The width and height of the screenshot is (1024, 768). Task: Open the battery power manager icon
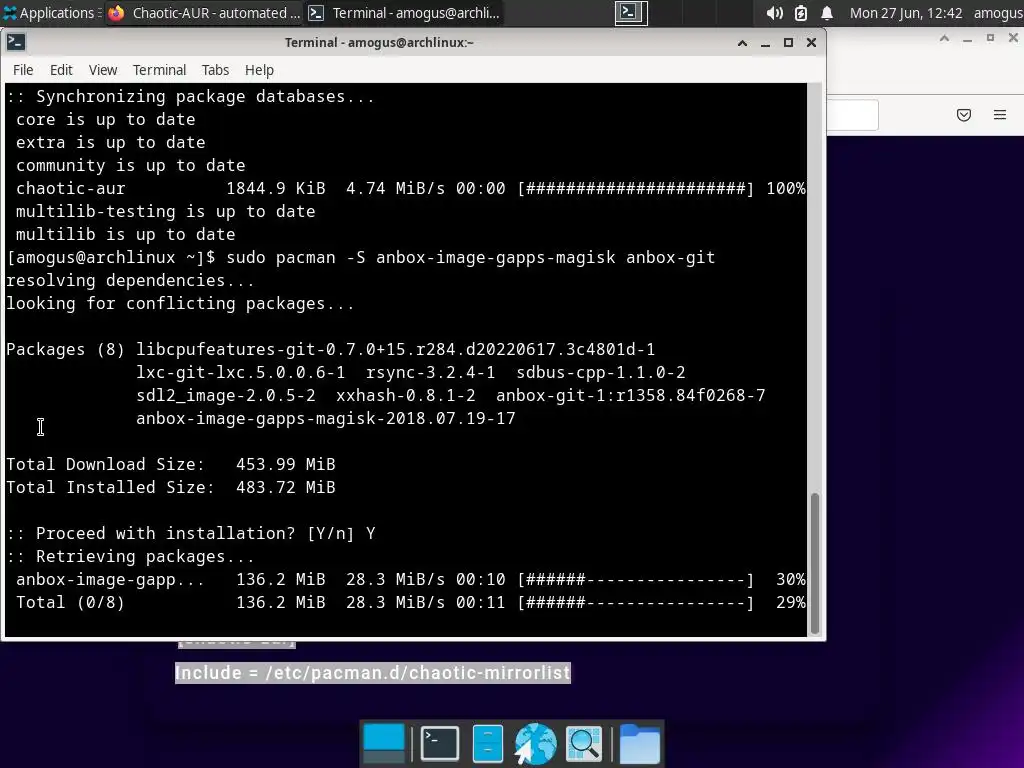pyautogui.click(x=801, y=12)
